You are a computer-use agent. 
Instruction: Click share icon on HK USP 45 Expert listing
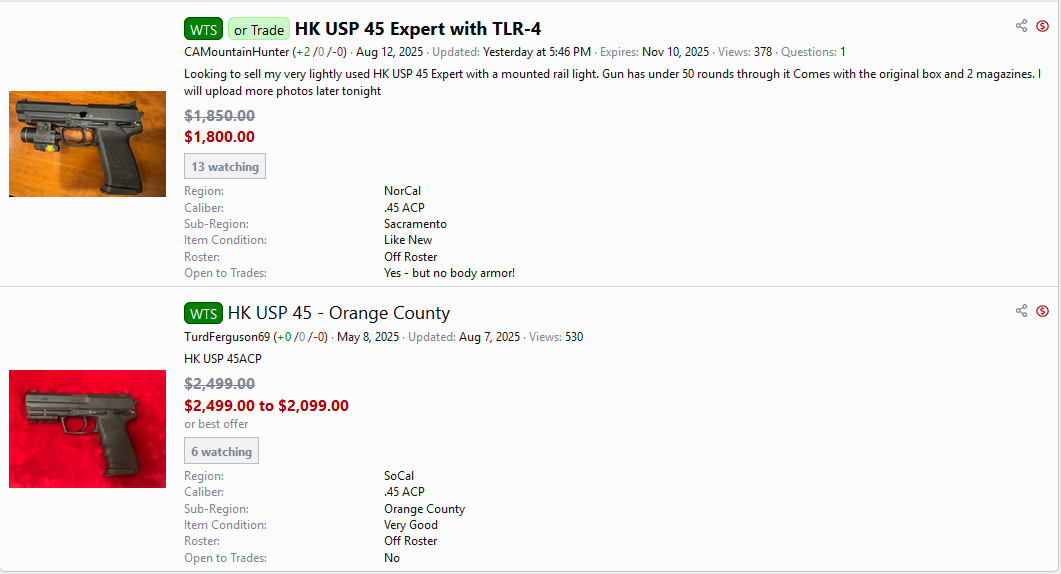1021,26
